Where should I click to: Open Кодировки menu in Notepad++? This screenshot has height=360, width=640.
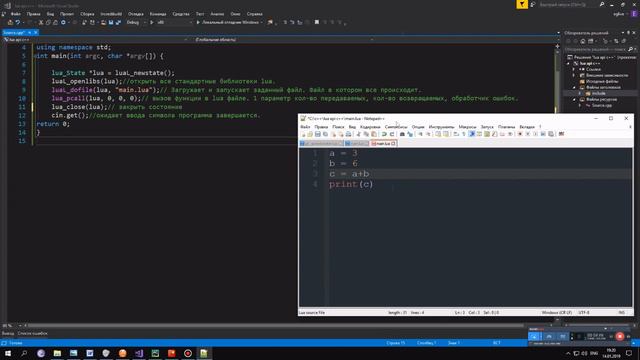(370, 127)
